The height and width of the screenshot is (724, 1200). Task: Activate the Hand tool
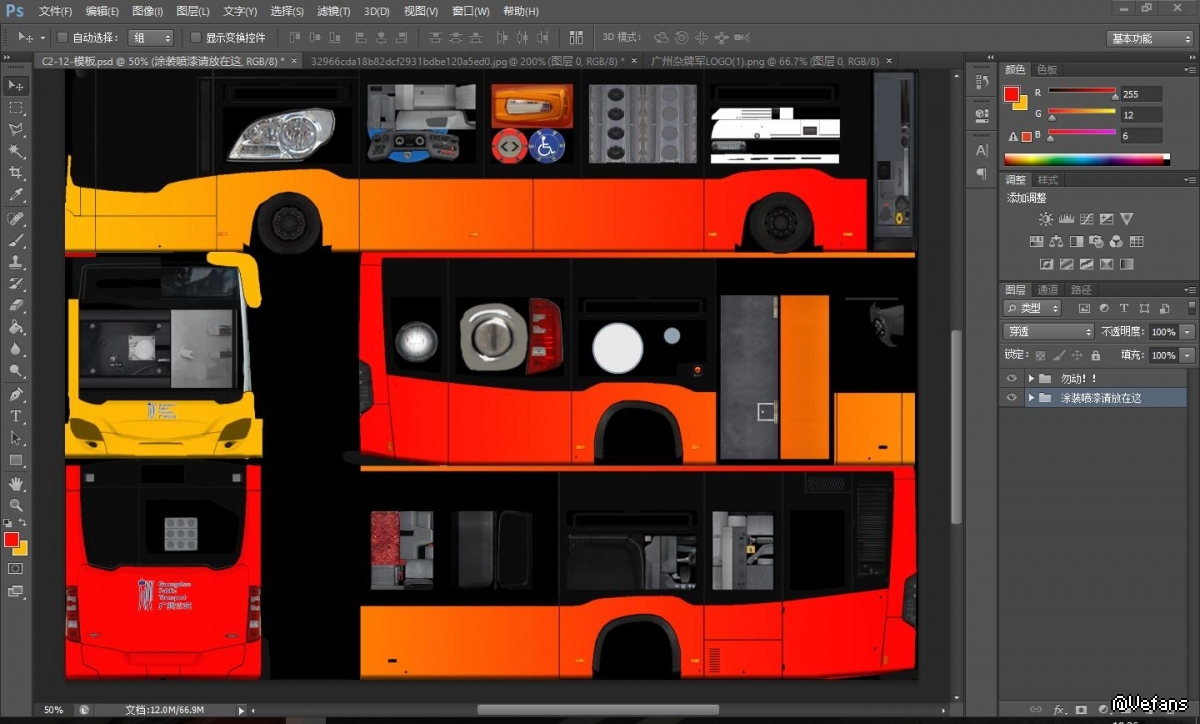(16, 484)
